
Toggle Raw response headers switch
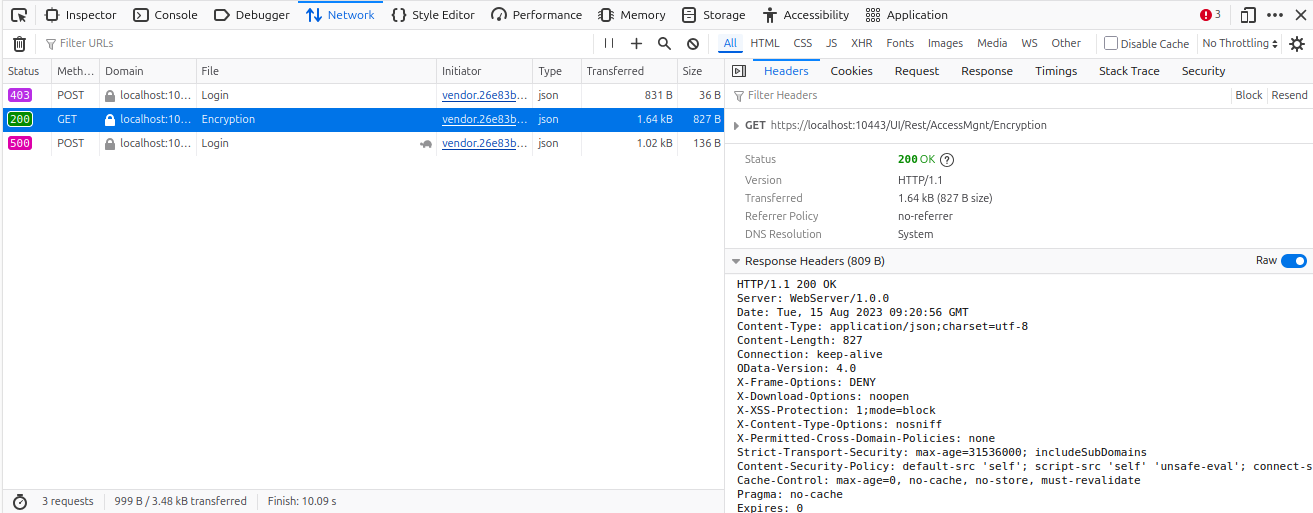1293,261
